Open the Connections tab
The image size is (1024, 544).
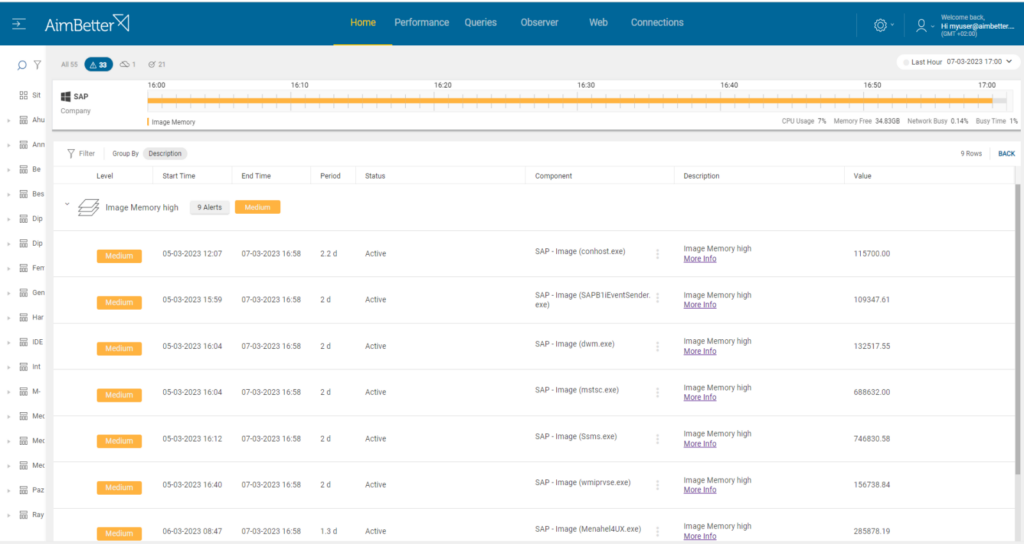click(657, 23)
